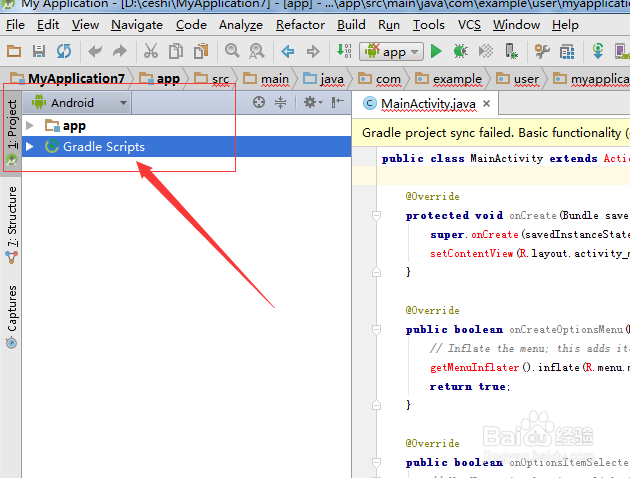The image size is (630, 478).
Task: Click the Forward navigation arrow
Action: point(313,51)
